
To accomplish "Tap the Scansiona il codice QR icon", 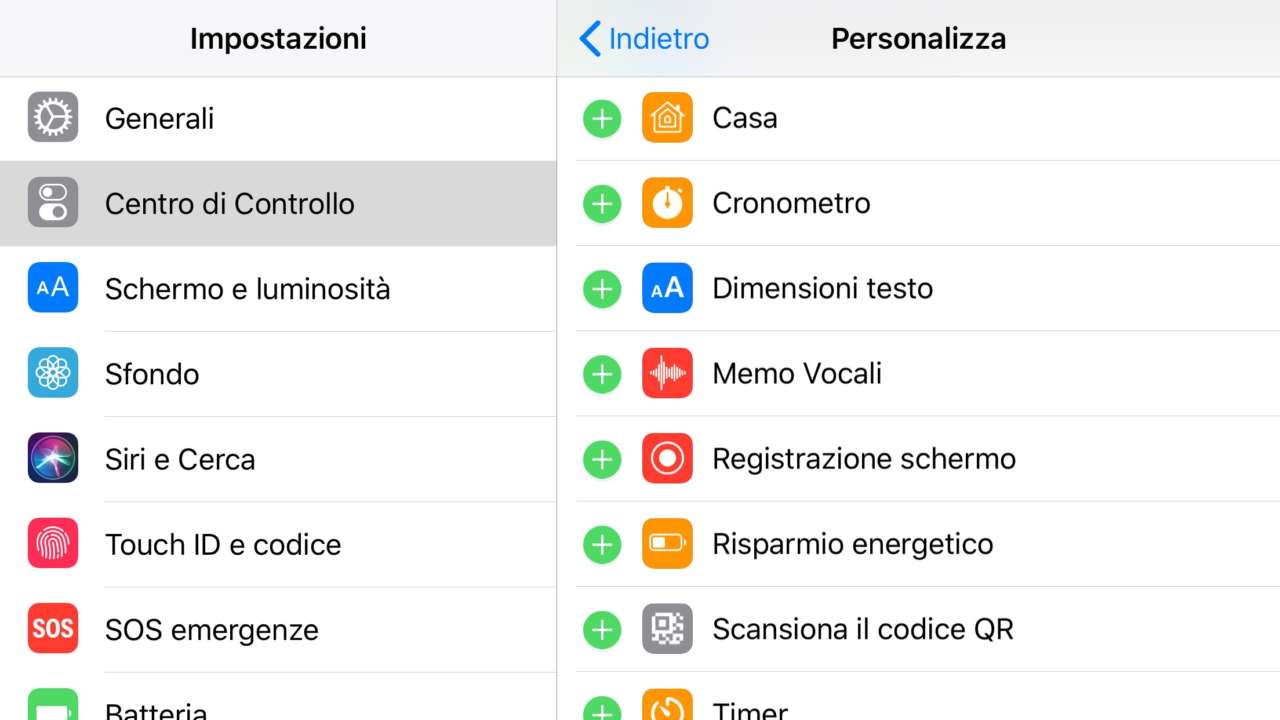I will tap(667, 629).
